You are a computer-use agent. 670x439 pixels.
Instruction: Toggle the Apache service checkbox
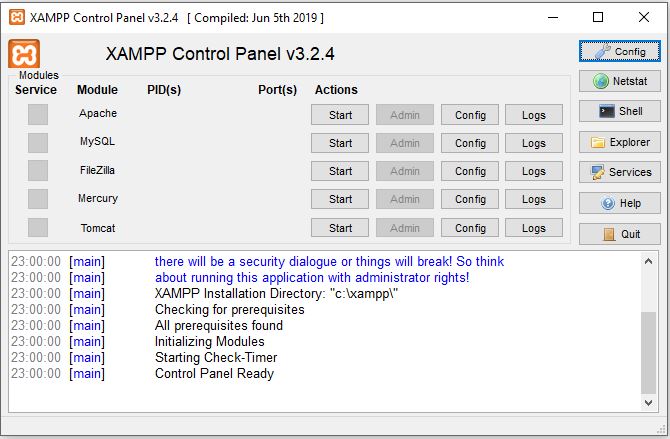click(x=38, y=115)
